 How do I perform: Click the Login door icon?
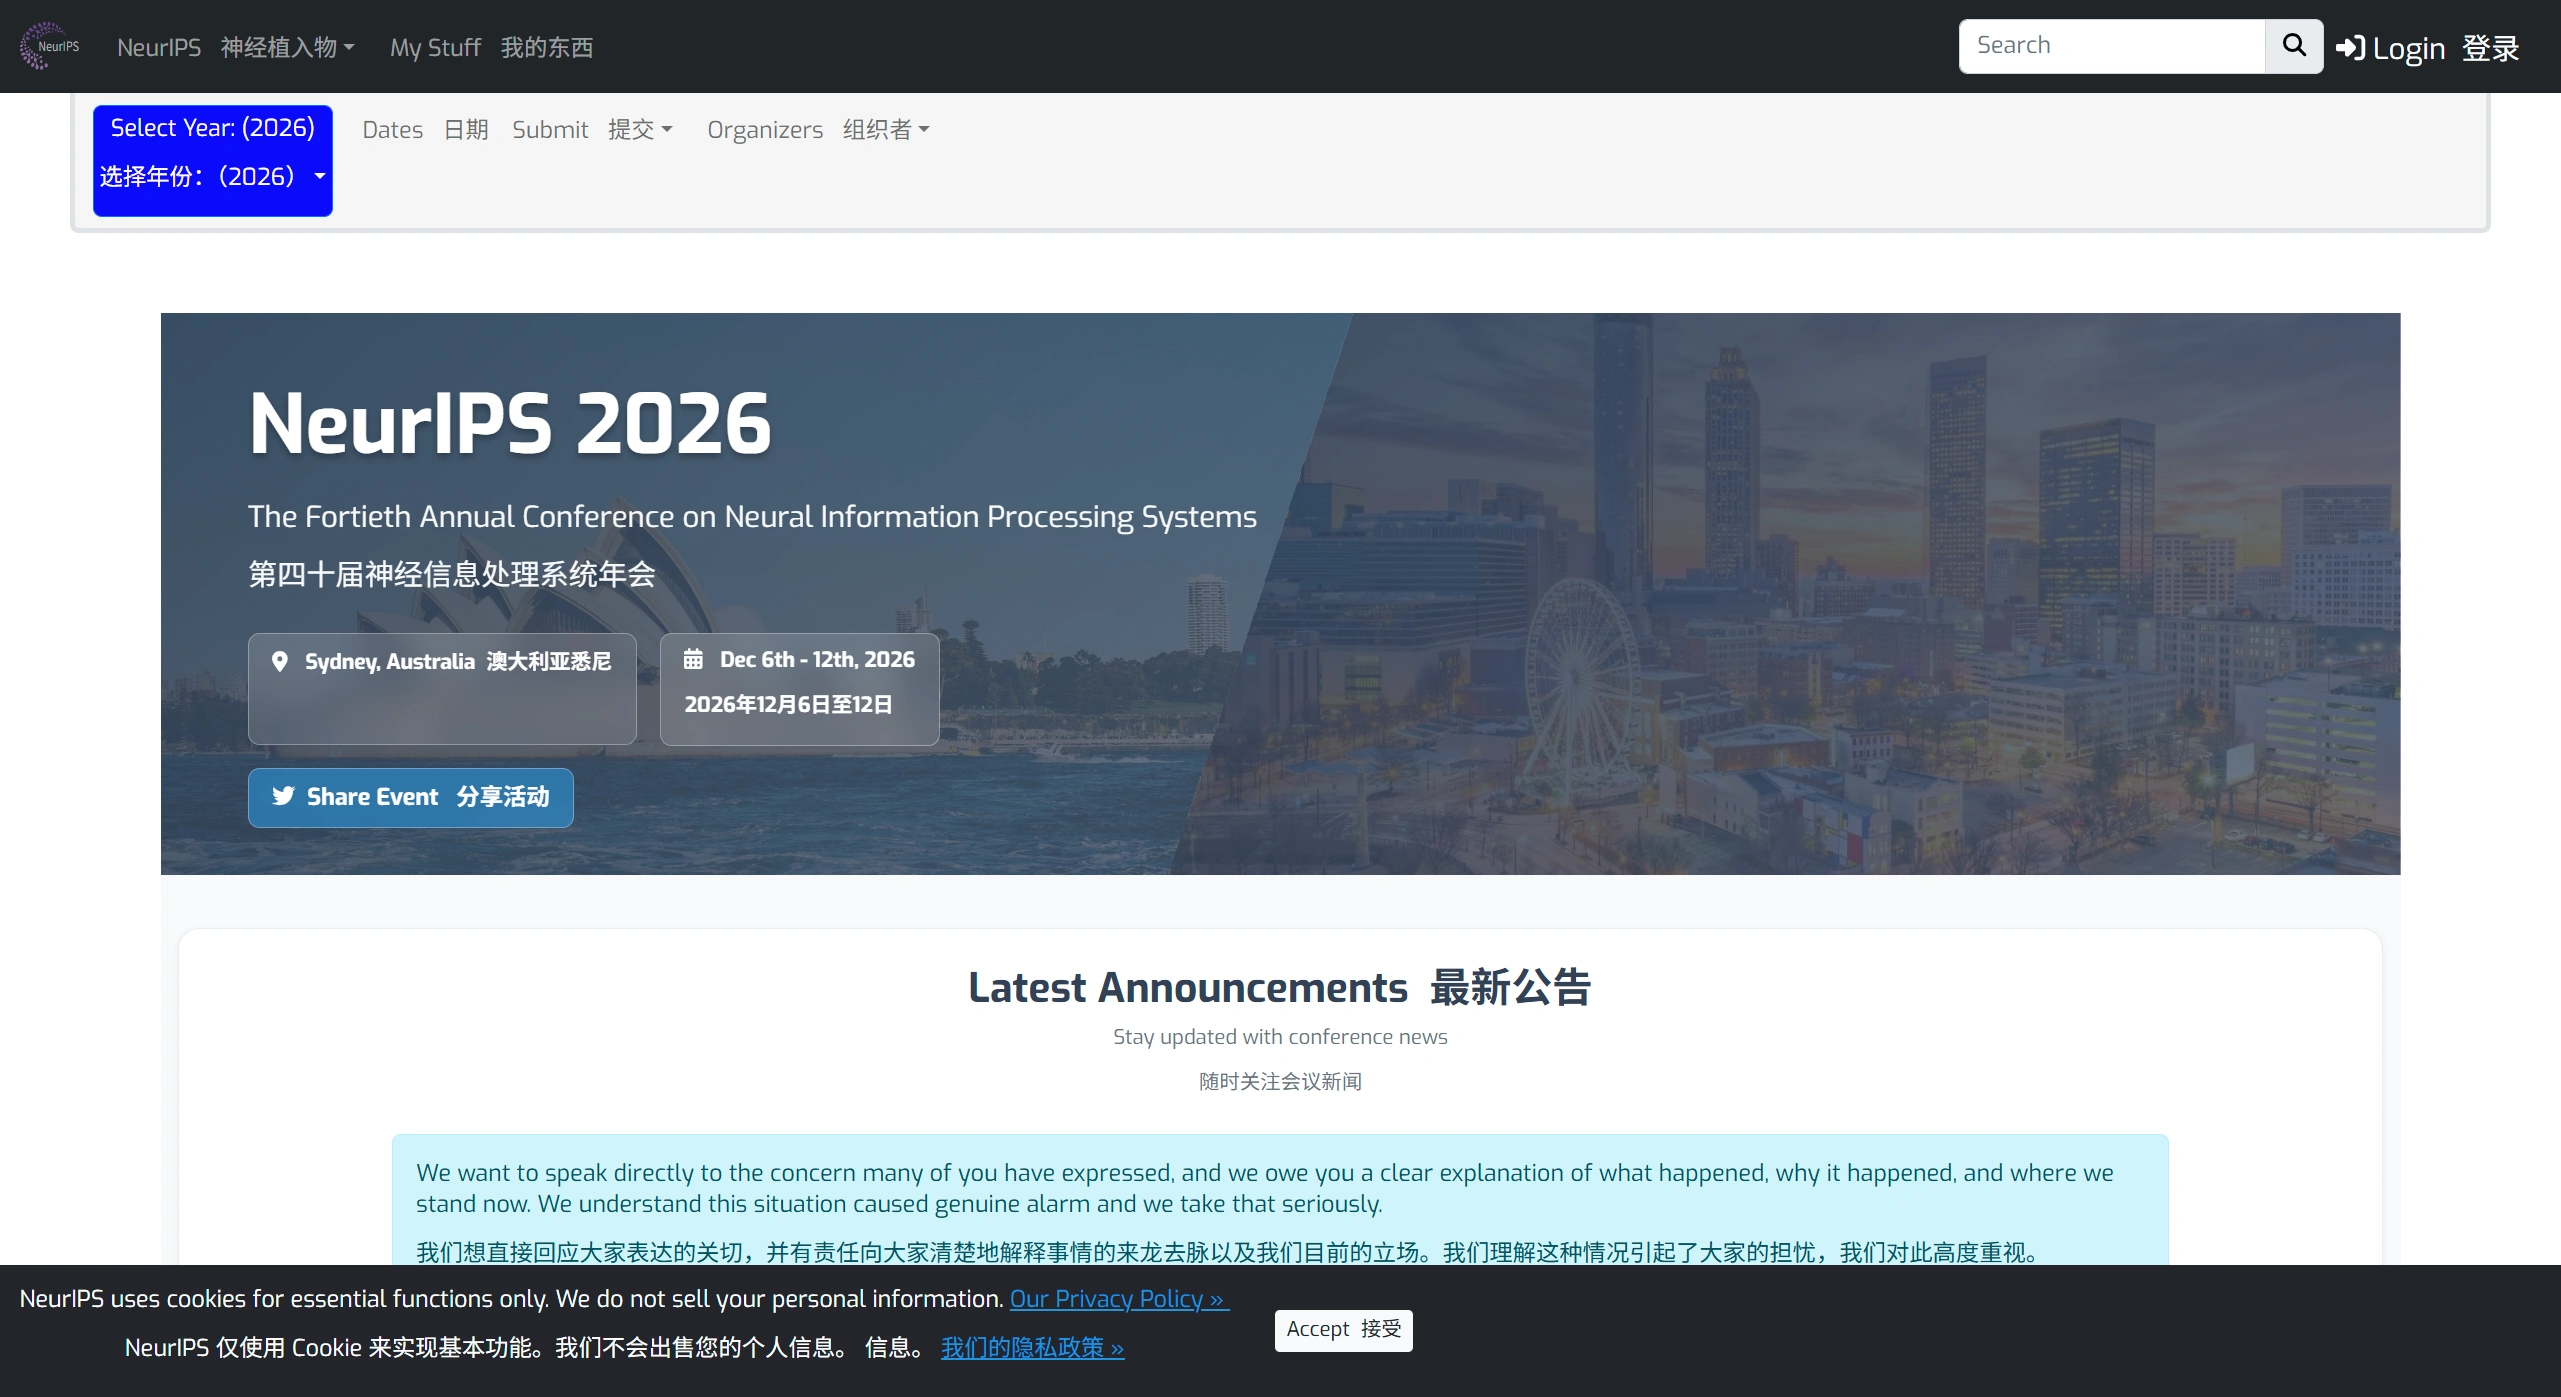[2352, 47]
